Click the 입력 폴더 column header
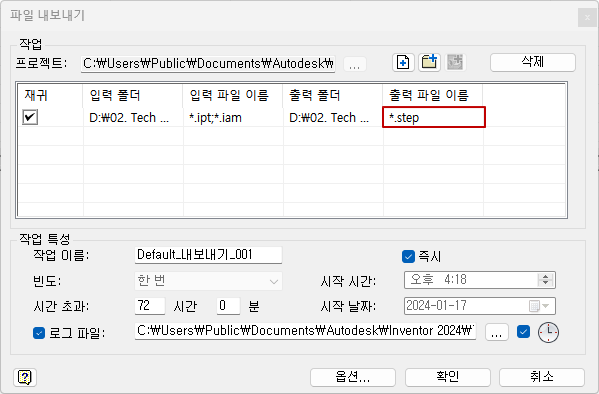 [x=133, y=95]
